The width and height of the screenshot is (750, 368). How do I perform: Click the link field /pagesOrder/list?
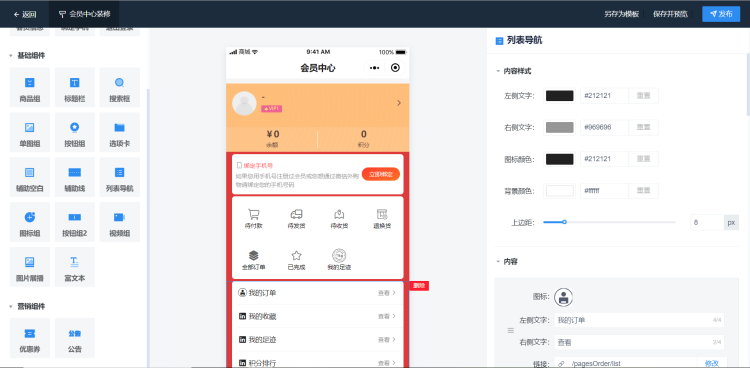(x=626, y=364)
